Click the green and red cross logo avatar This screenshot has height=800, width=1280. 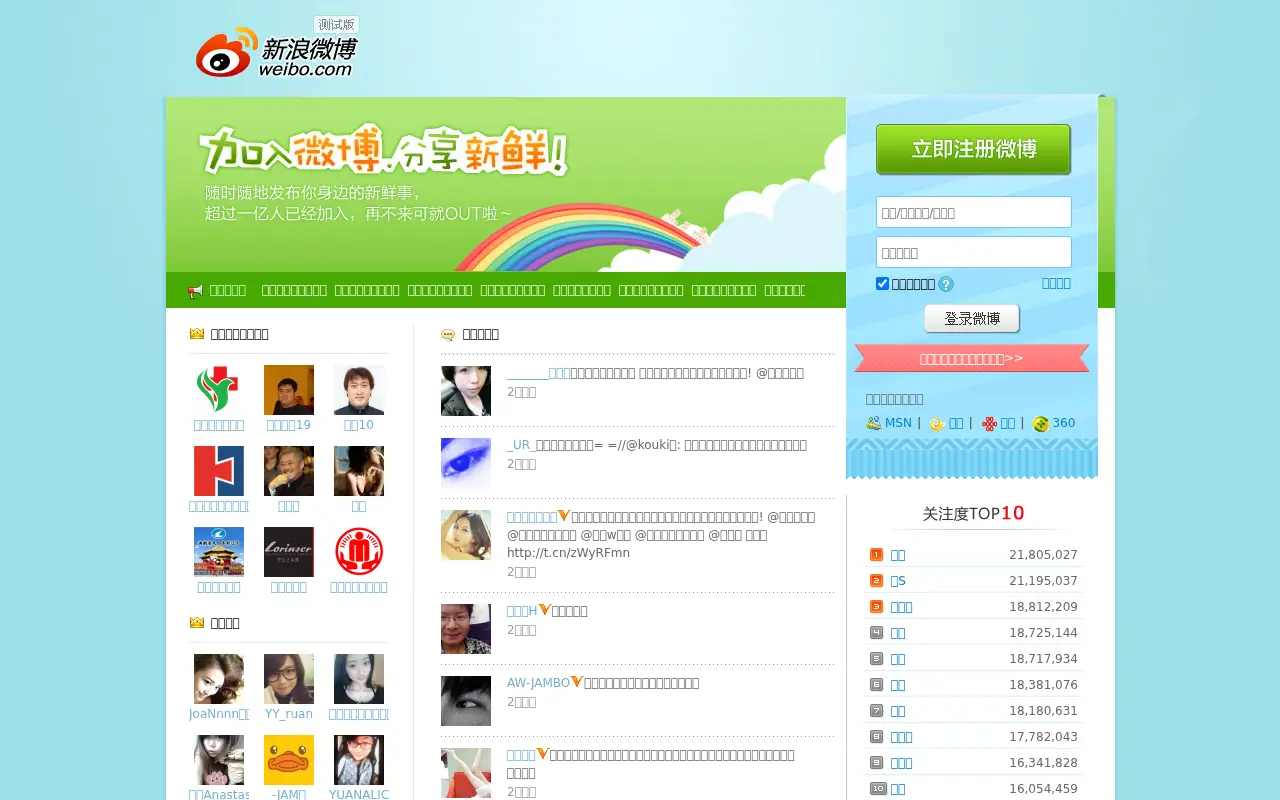pyautogui.click(x=219, y=390)
